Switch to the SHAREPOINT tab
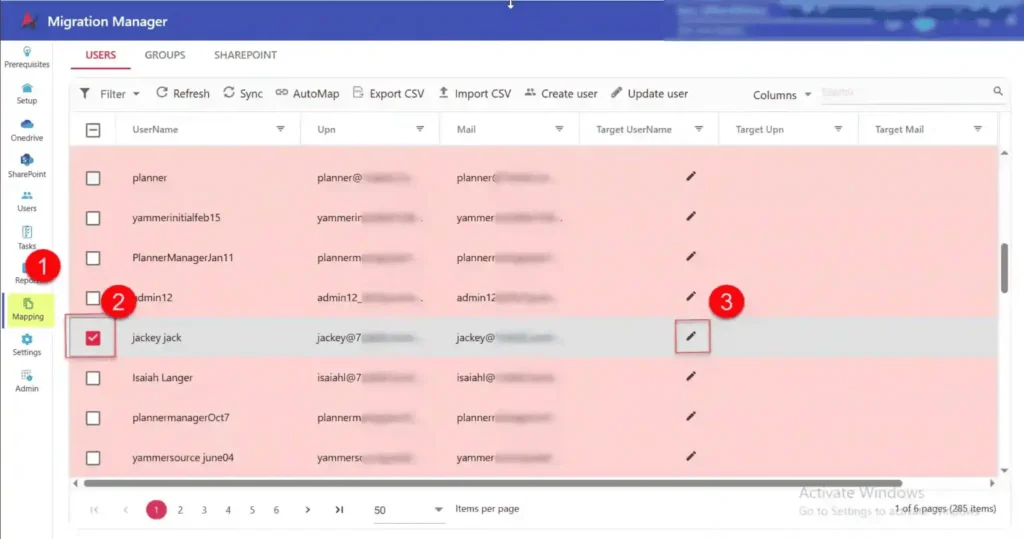 [x=245, y=55]
